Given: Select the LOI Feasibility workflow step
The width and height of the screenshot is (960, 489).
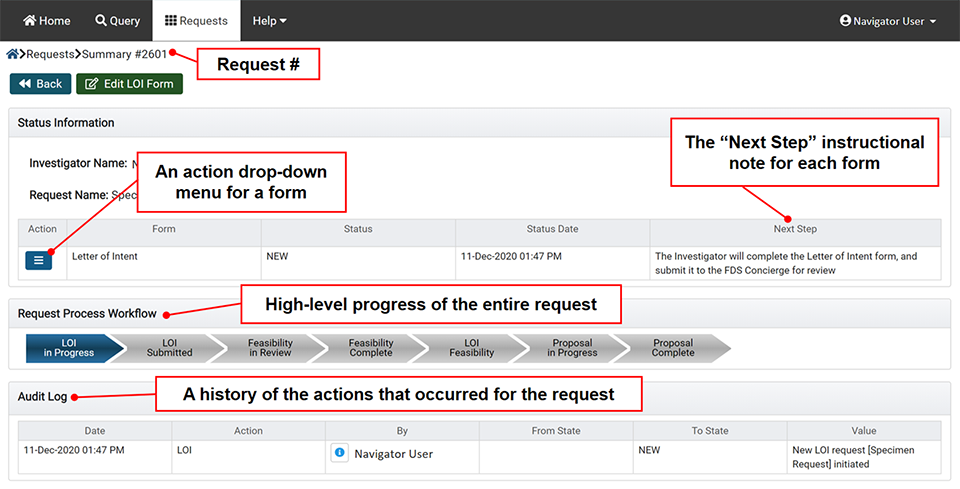Looking at the screenshot, I should click(x=471, y=348).
